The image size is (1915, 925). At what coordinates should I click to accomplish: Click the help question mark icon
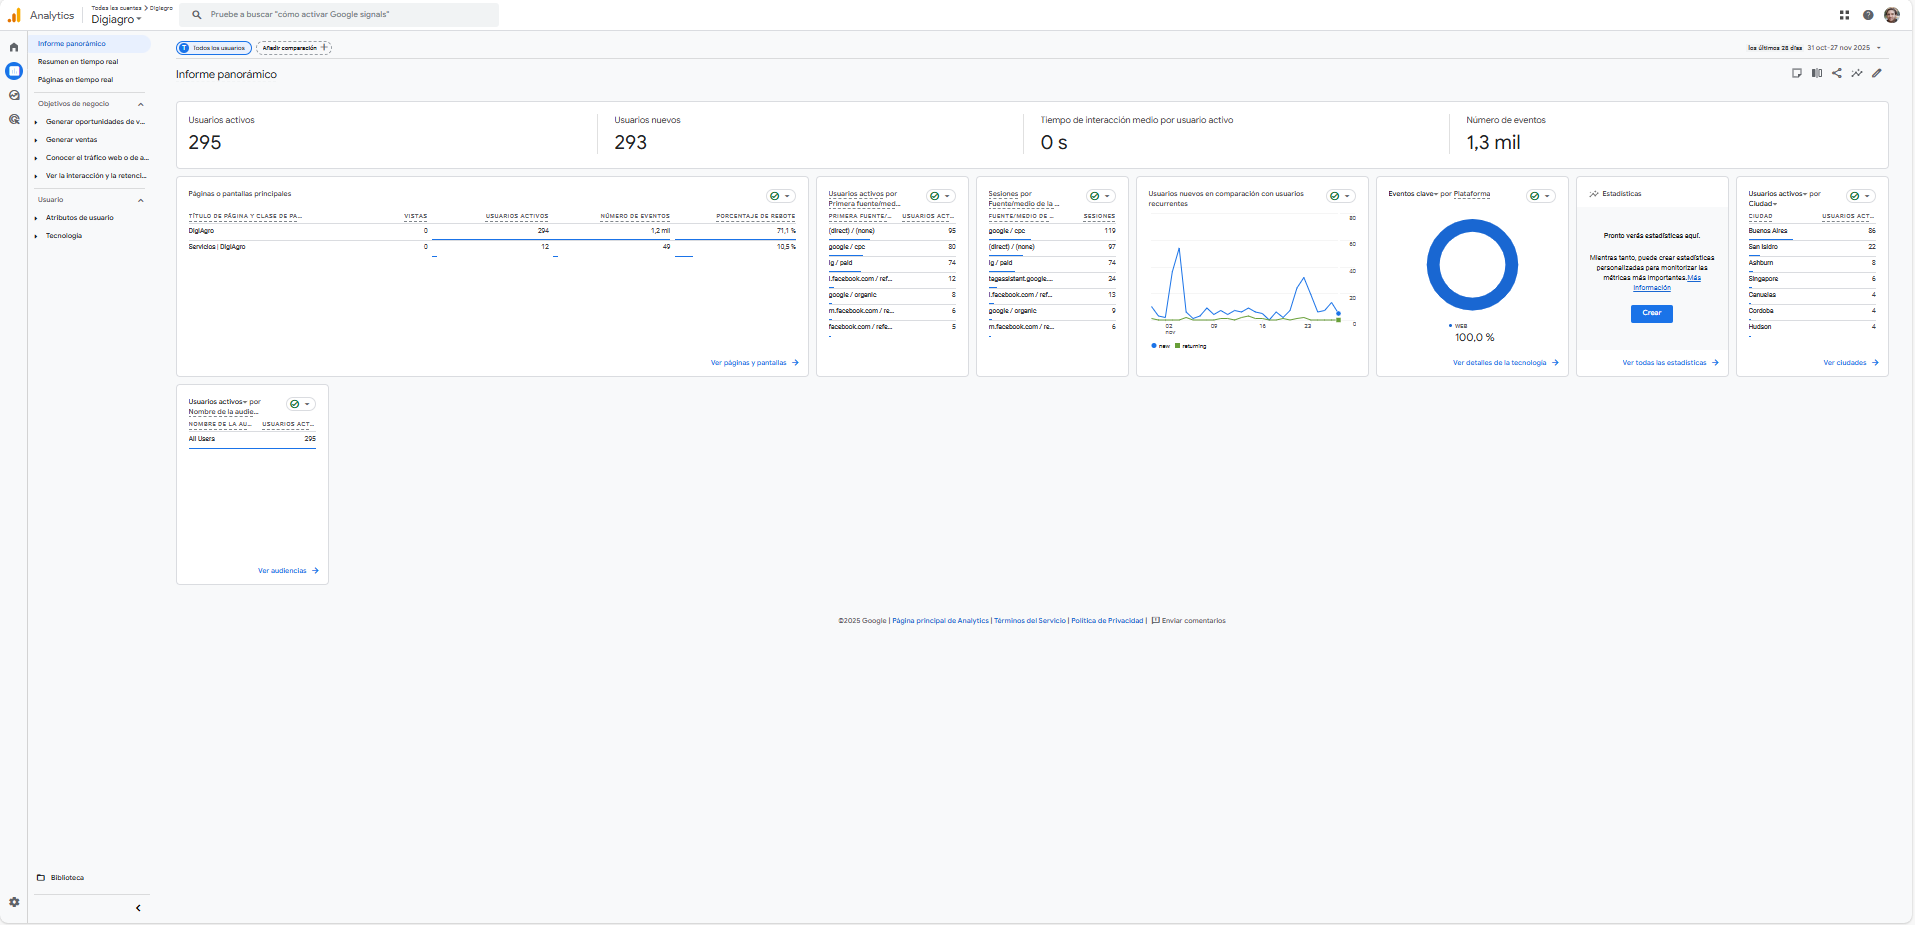click(1868, 15)
